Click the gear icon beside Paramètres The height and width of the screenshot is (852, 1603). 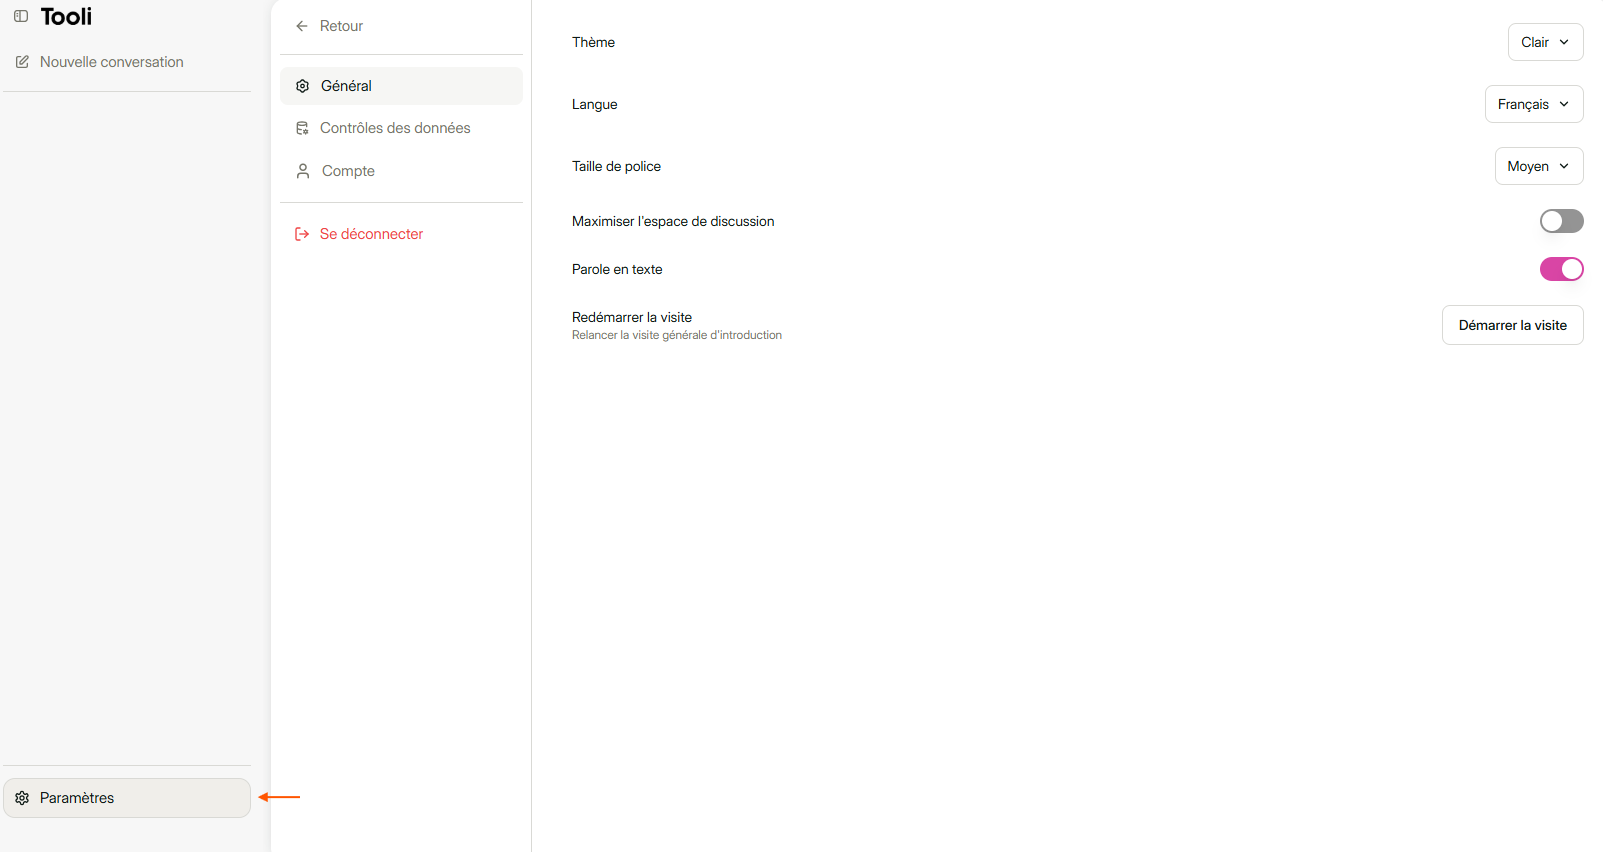point(22,798)
